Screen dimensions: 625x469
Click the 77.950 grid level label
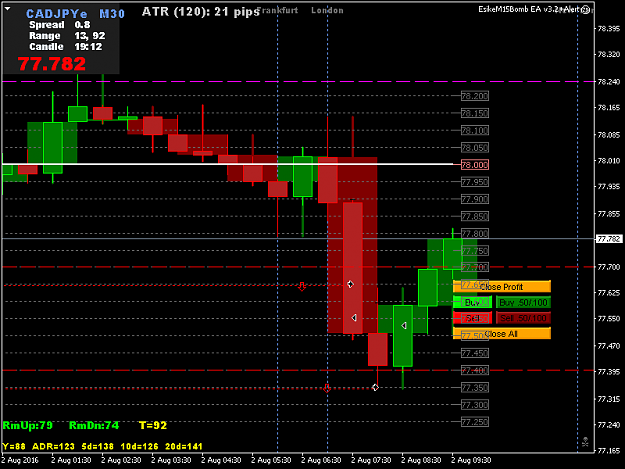click(475, 182)
